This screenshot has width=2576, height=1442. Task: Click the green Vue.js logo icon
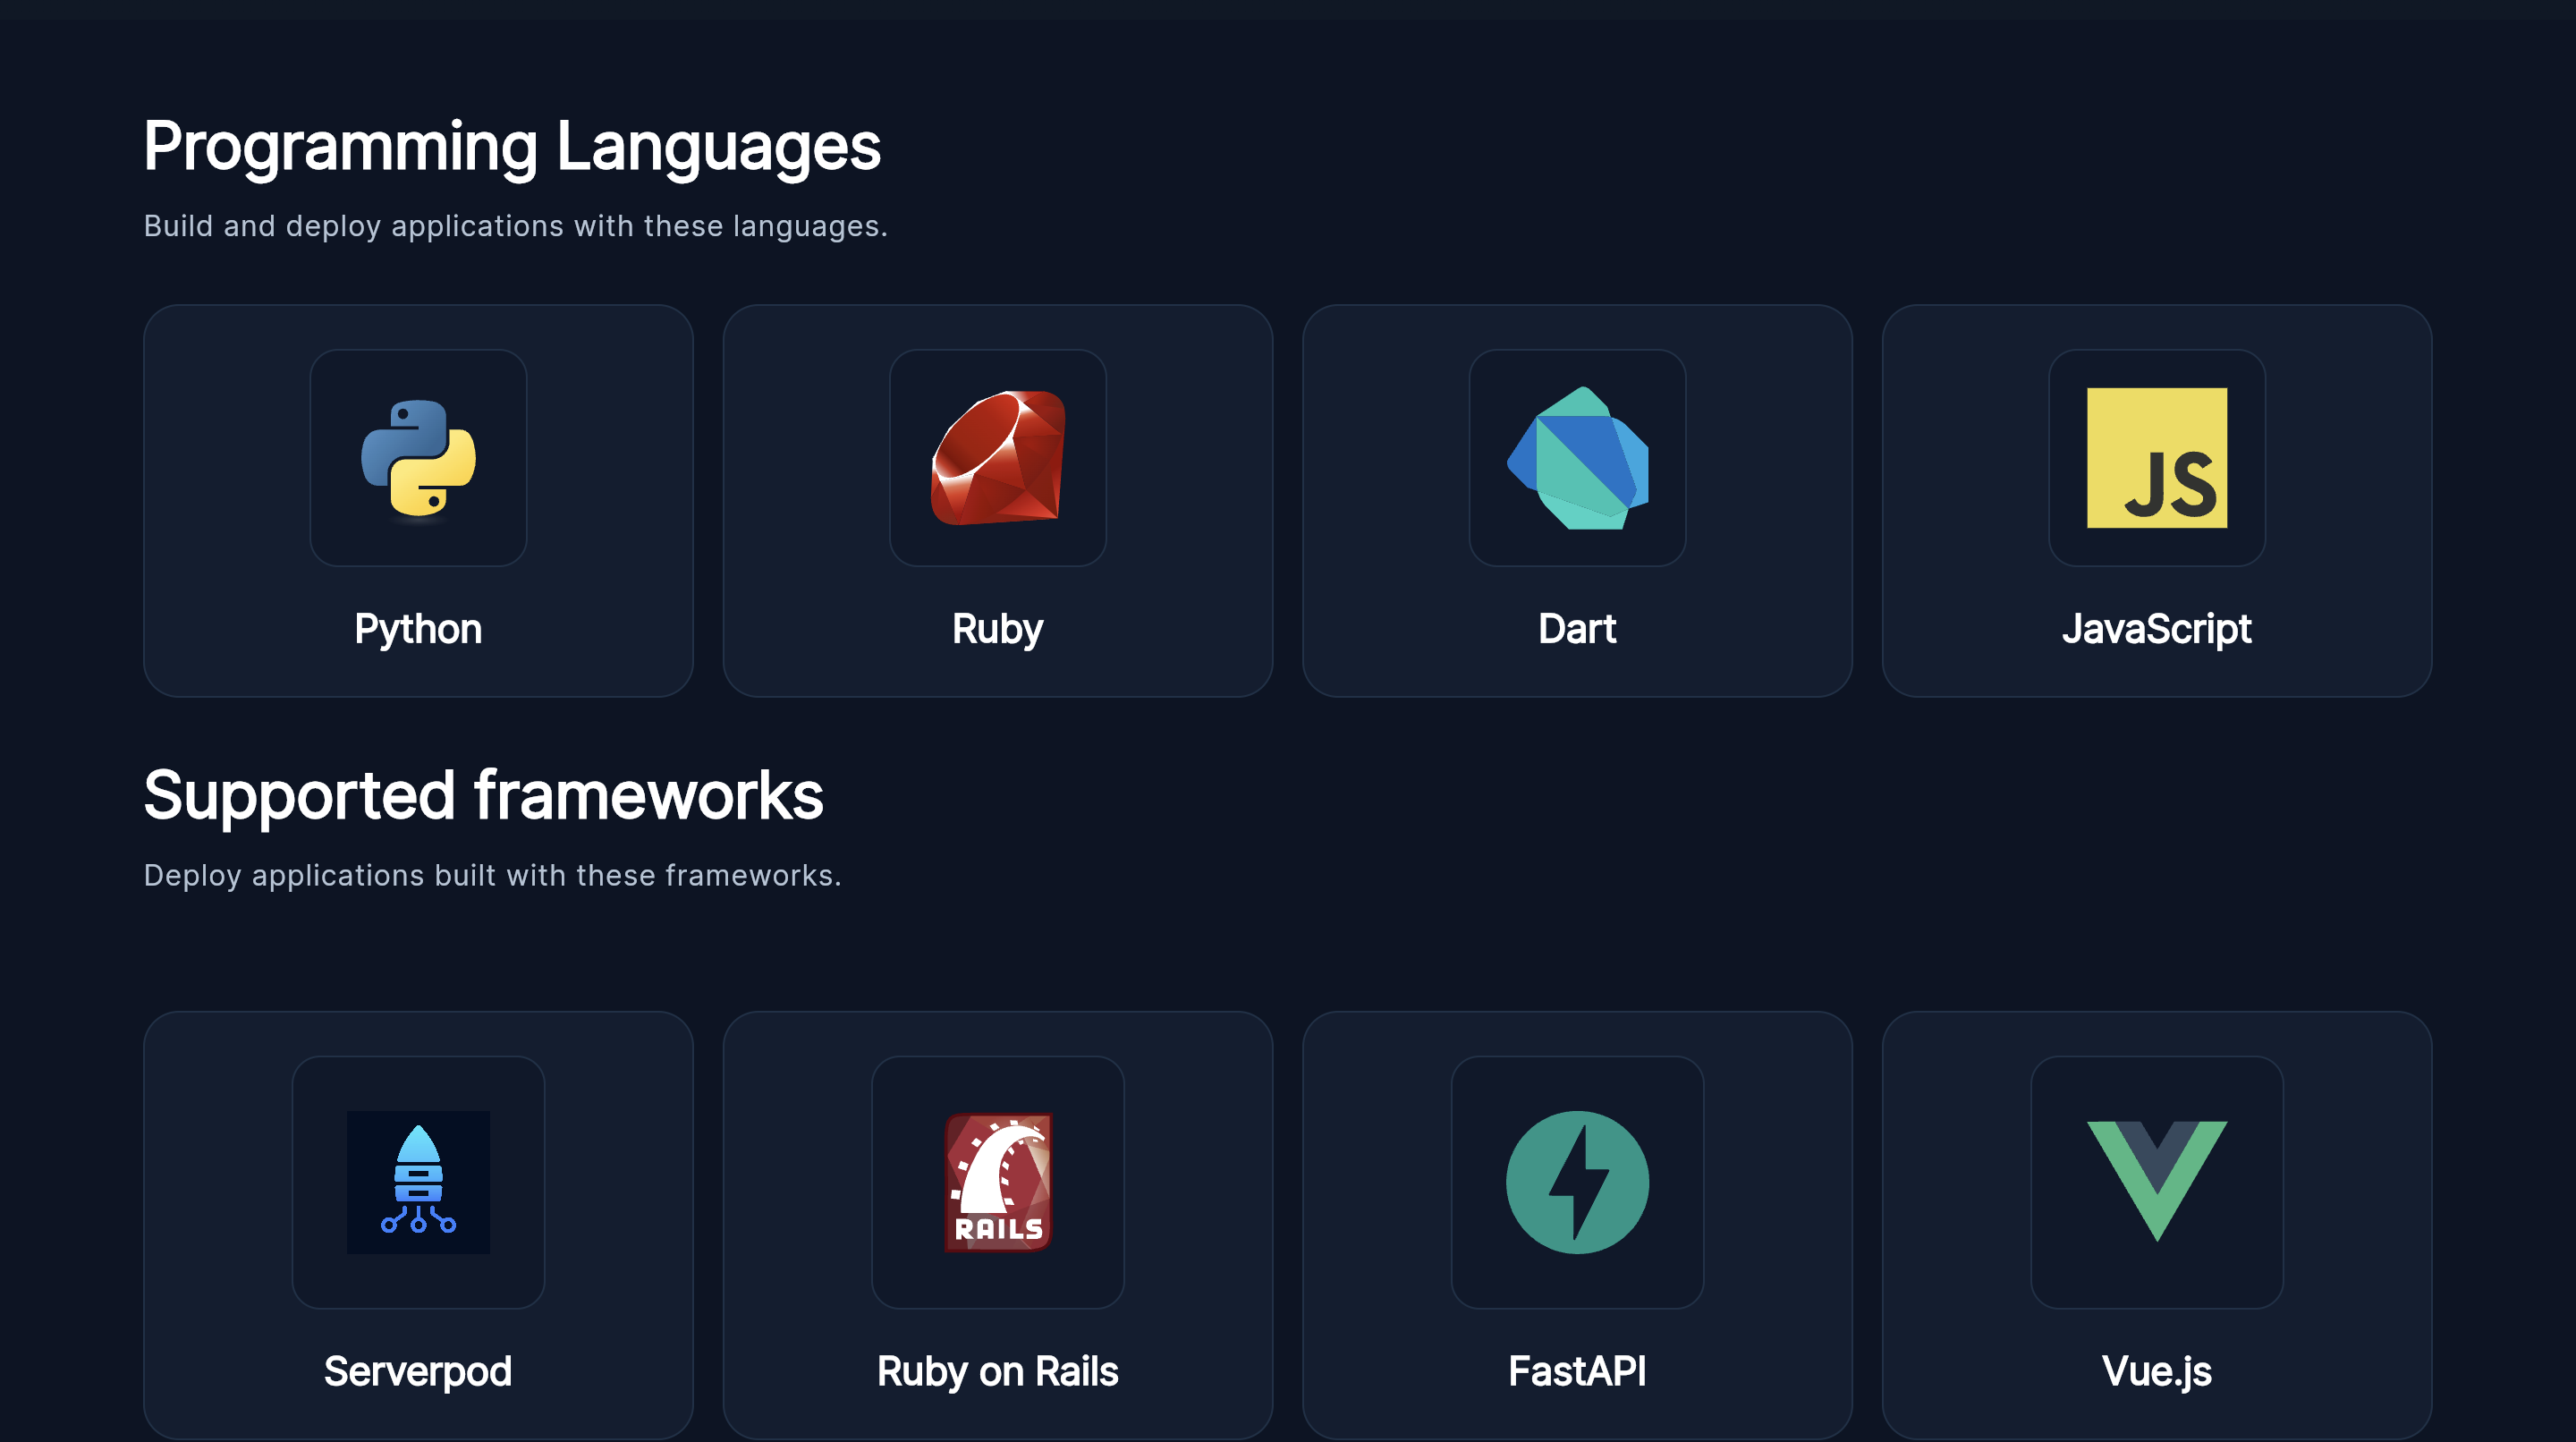tap(2156, 1180)
